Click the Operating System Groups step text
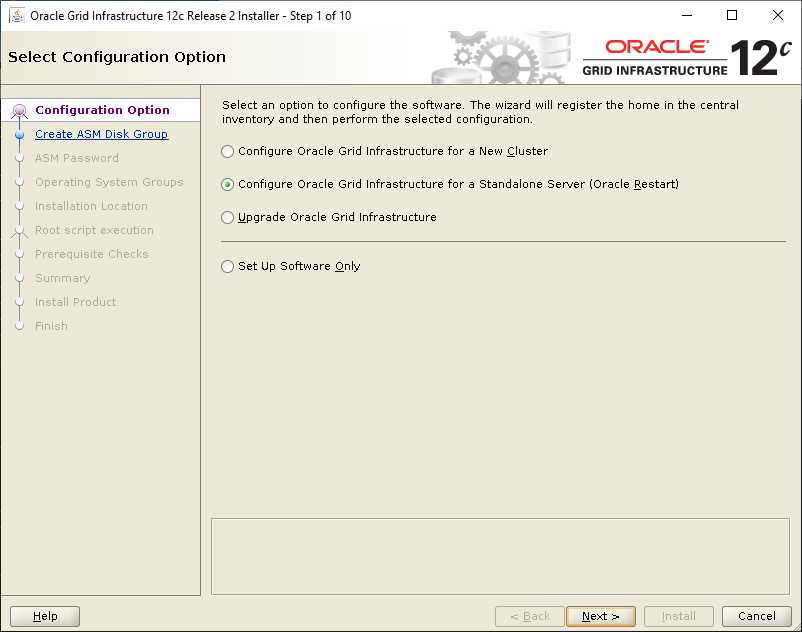This screenshot has width=802, height=632. pos(109,182)
